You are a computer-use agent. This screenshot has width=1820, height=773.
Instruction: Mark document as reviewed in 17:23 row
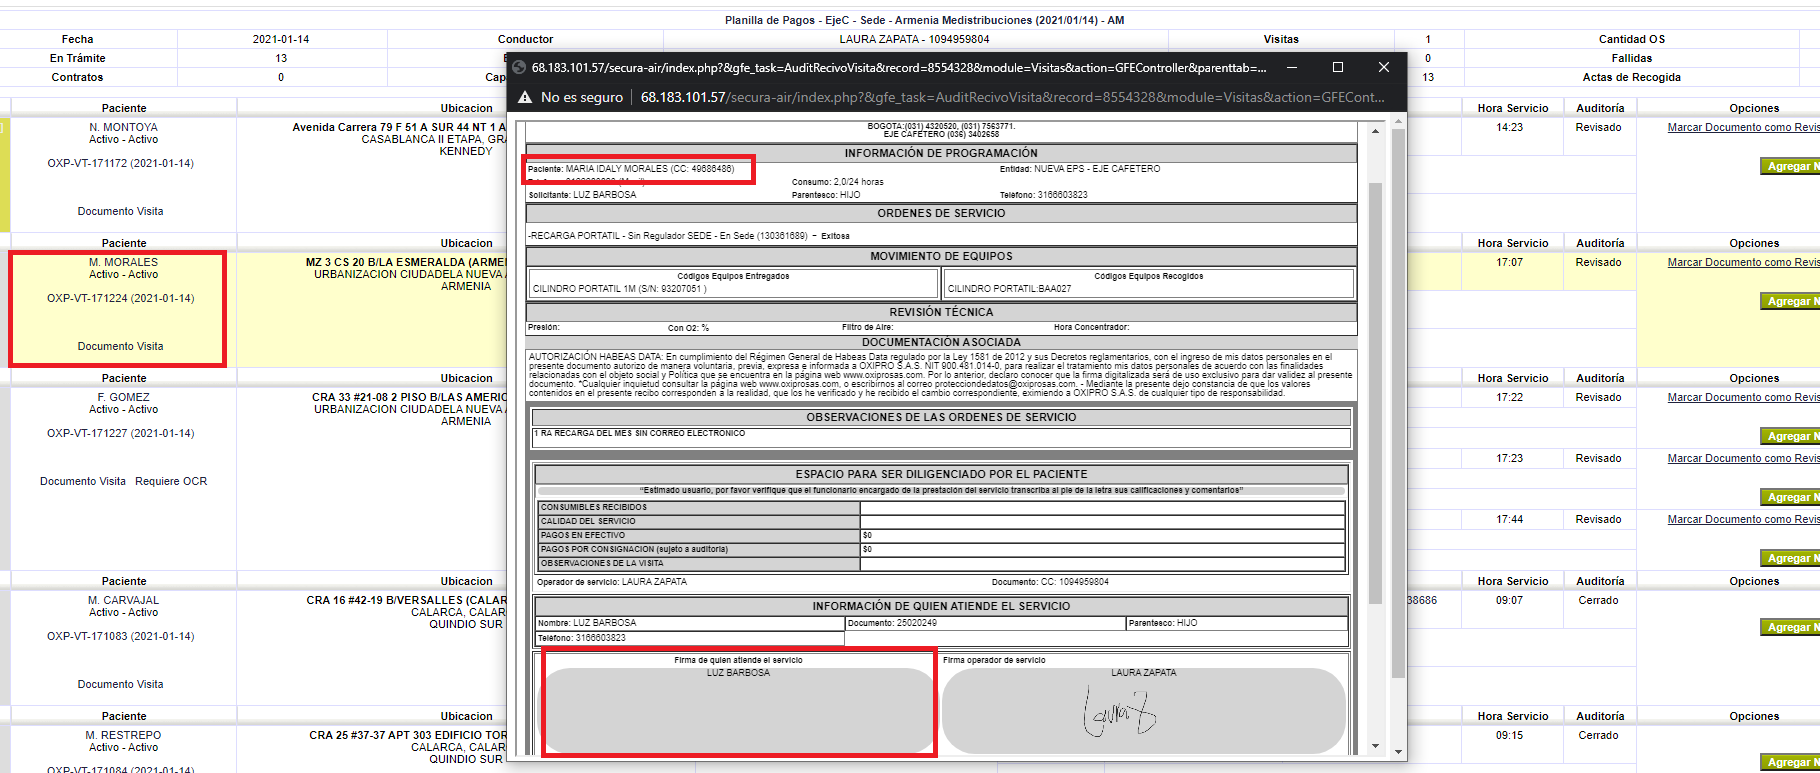1743,458
